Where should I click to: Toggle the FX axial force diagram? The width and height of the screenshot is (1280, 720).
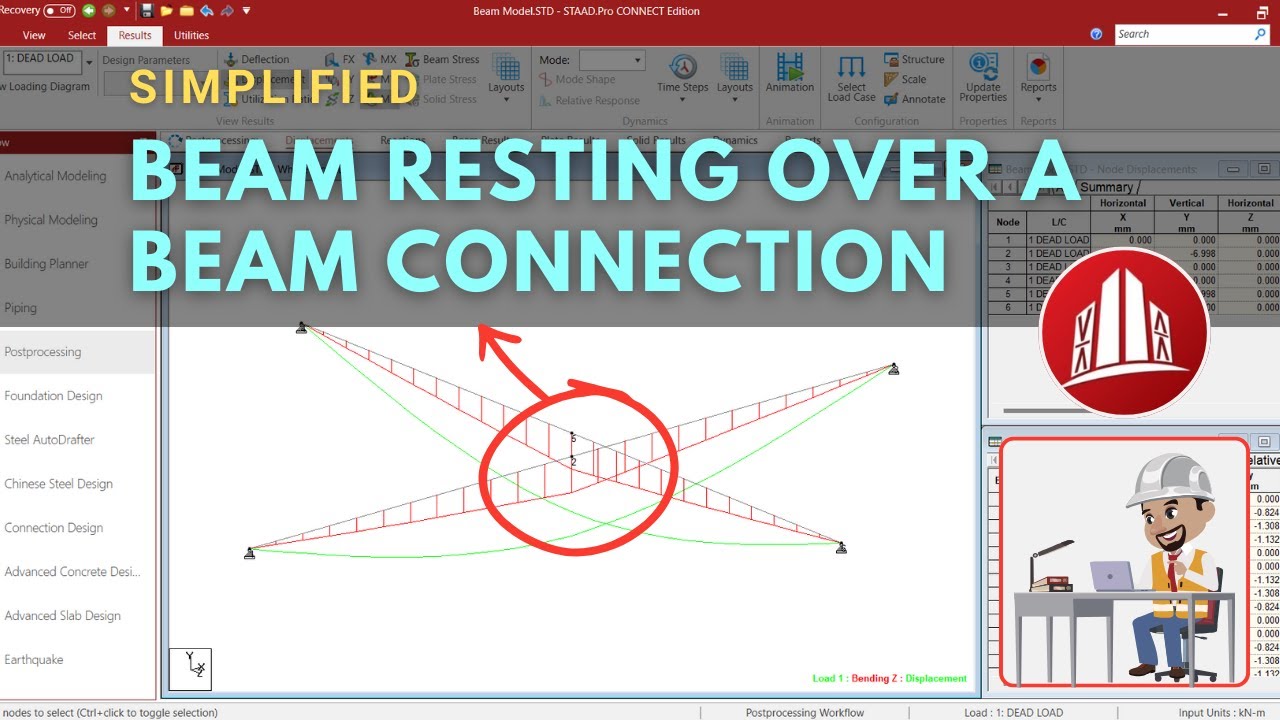coord(341,59)
